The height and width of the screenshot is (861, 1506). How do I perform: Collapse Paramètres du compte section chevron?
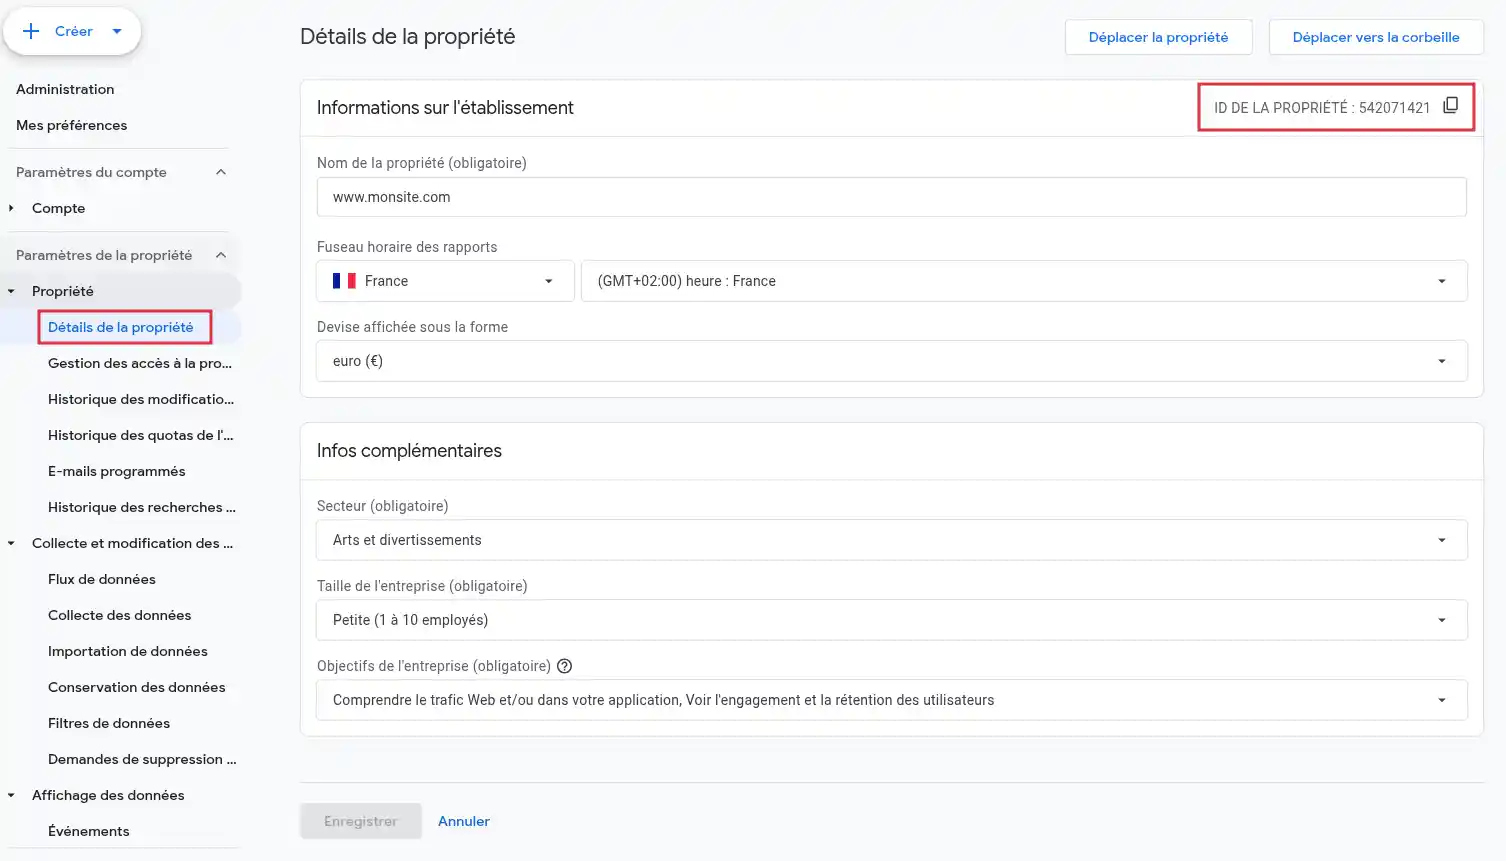221,172
